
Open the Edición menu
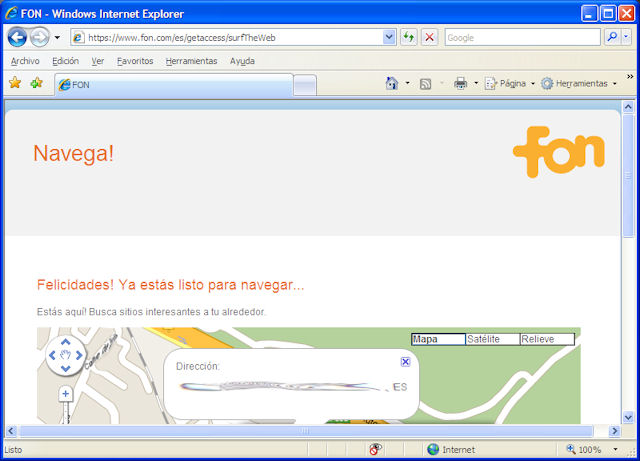click(65, 61)
